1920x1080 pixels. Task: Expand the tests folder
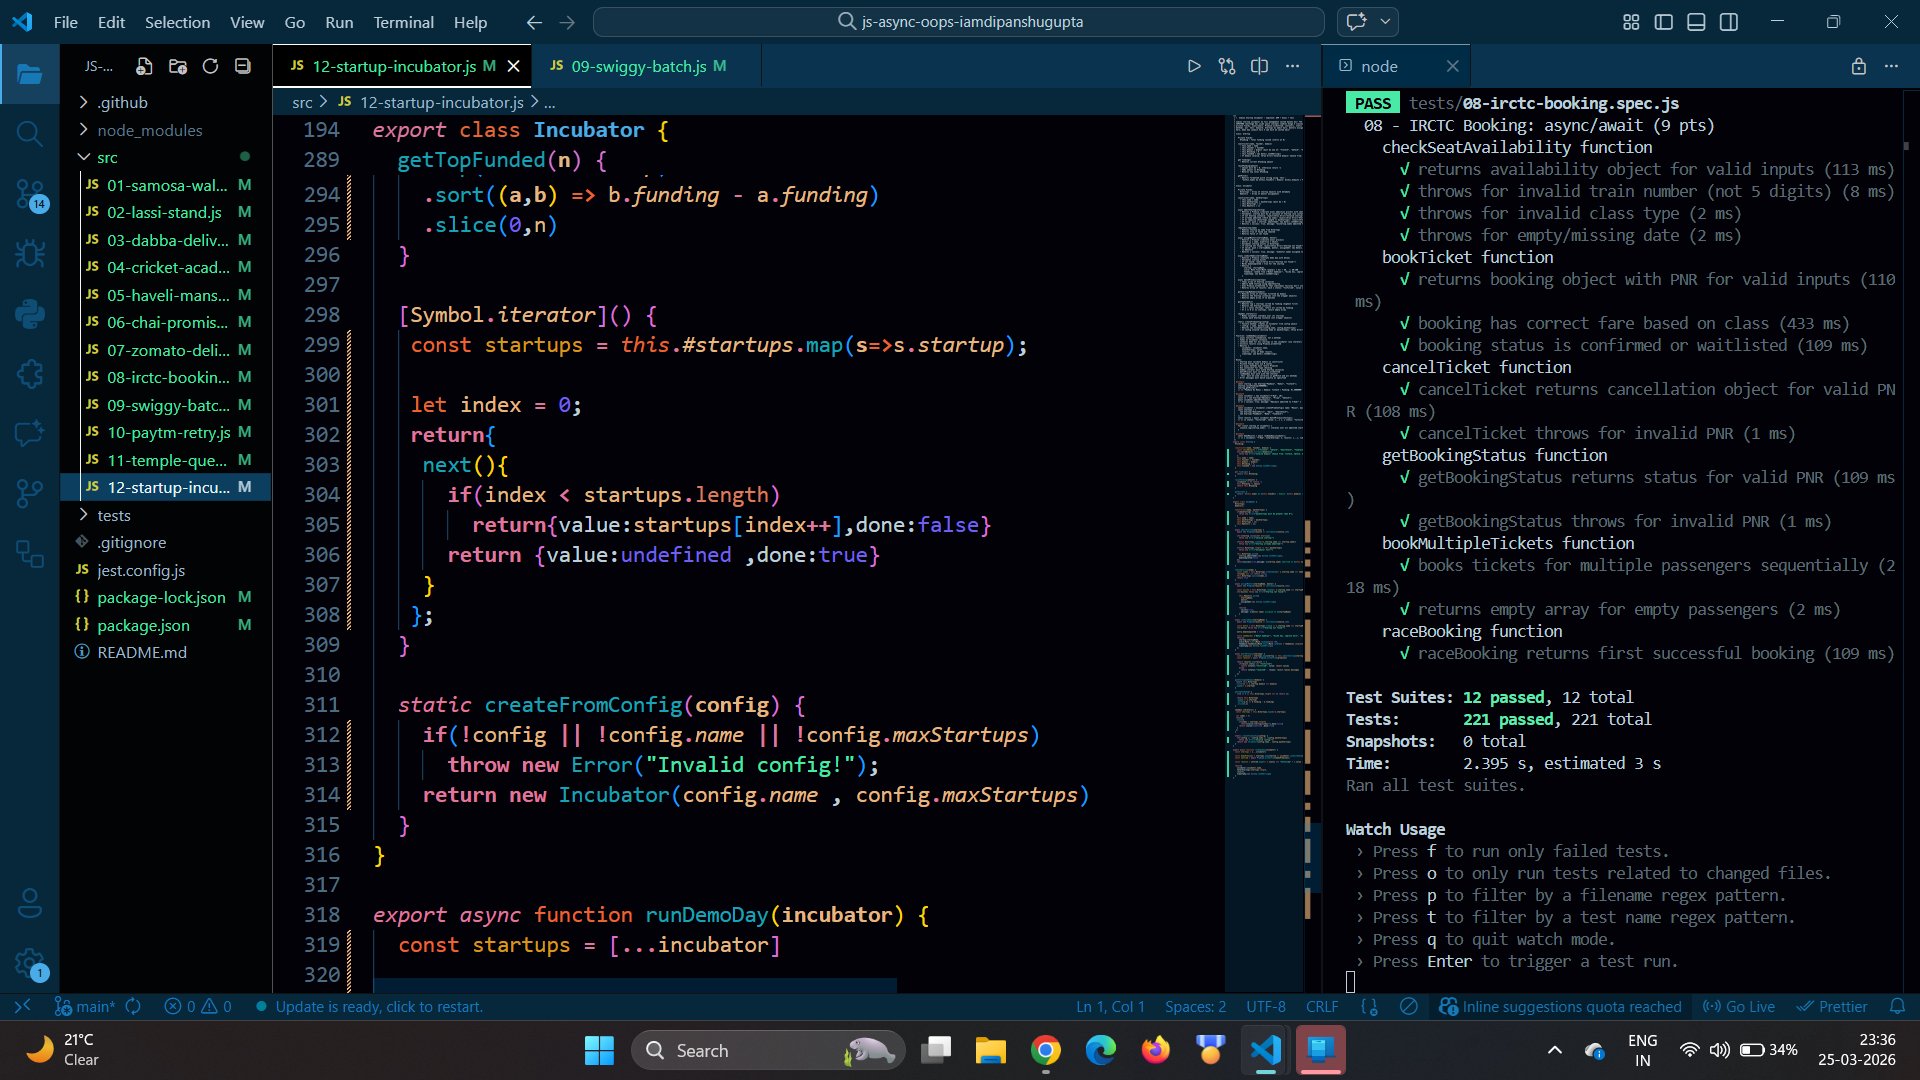point(113,515)
